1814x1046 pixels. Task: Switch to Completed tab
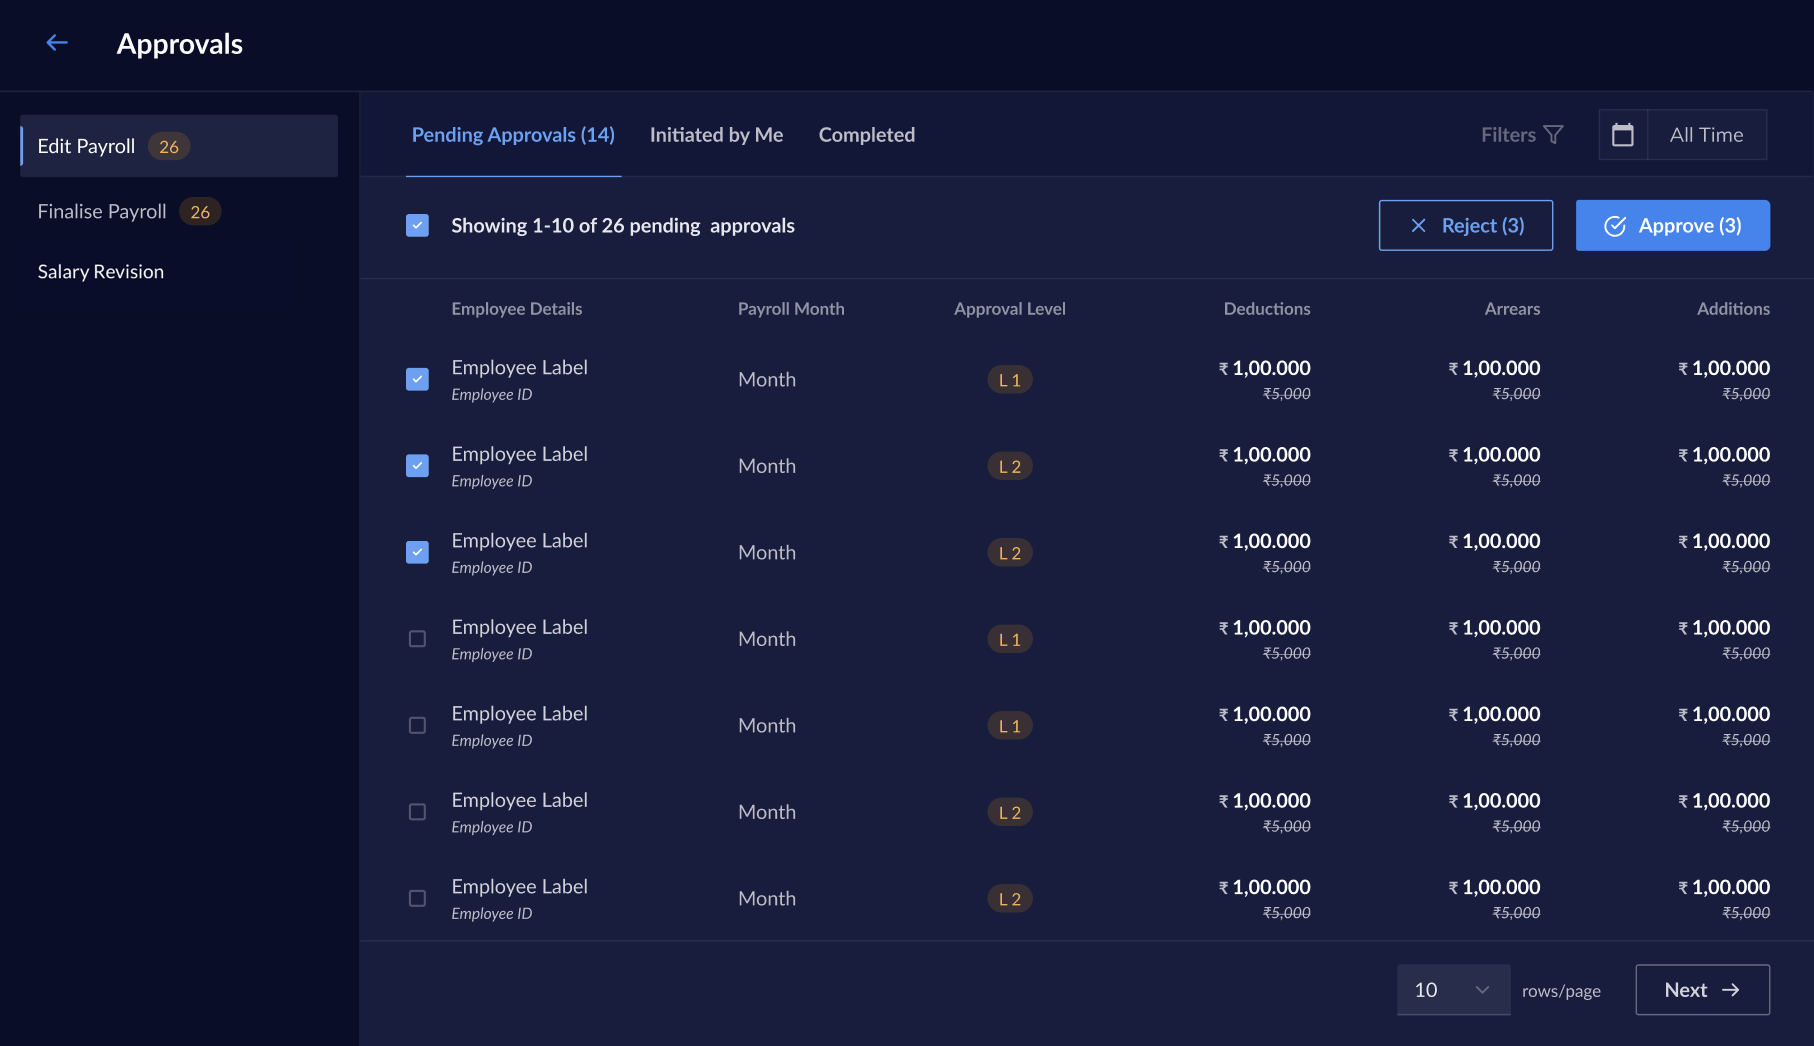866,135
